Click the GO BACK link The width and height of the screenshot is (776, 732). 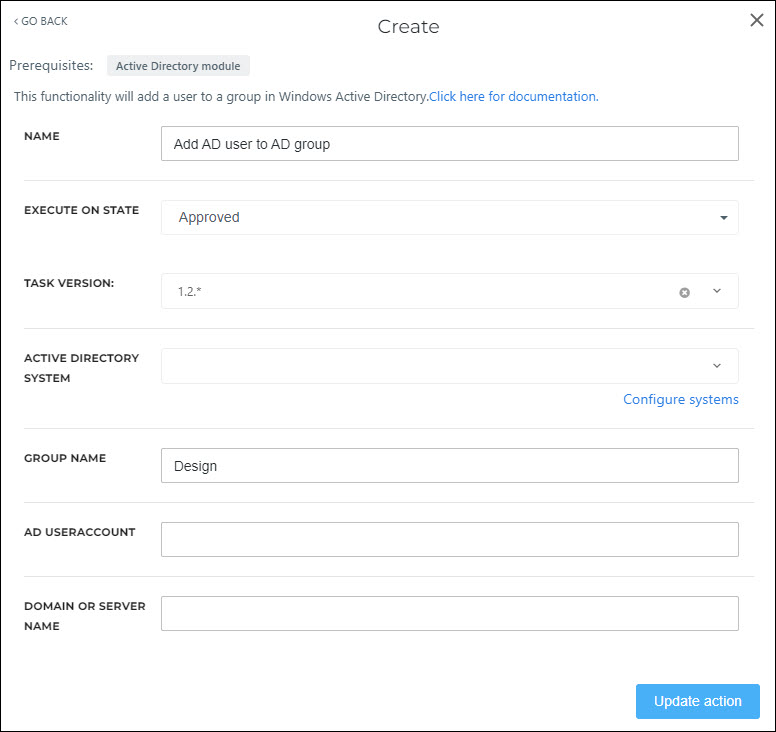tap(41, 21)
